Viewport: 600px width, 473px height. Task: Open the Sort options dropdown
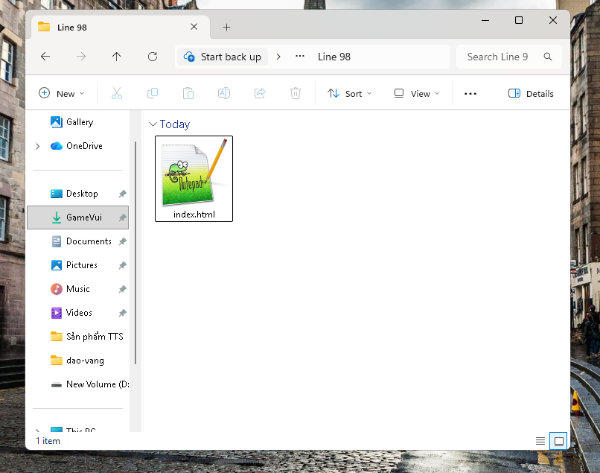[x=349, y=93]
